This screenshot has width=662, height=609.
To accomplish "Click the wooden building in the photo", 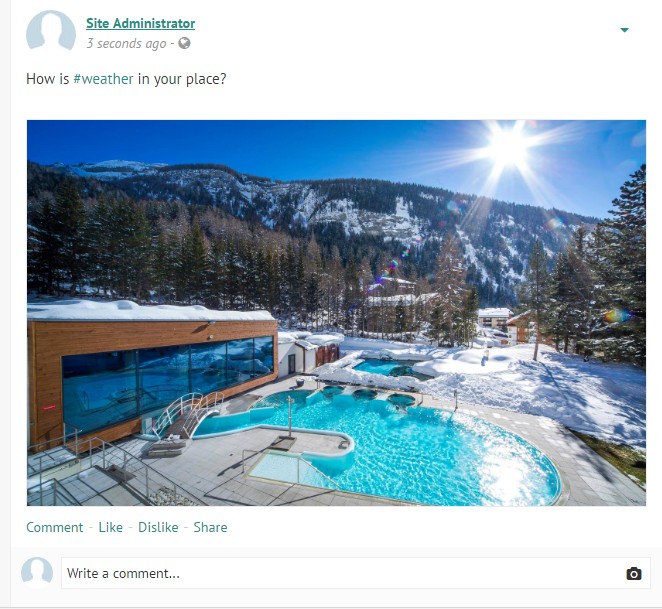I will [x=152, y=372].
